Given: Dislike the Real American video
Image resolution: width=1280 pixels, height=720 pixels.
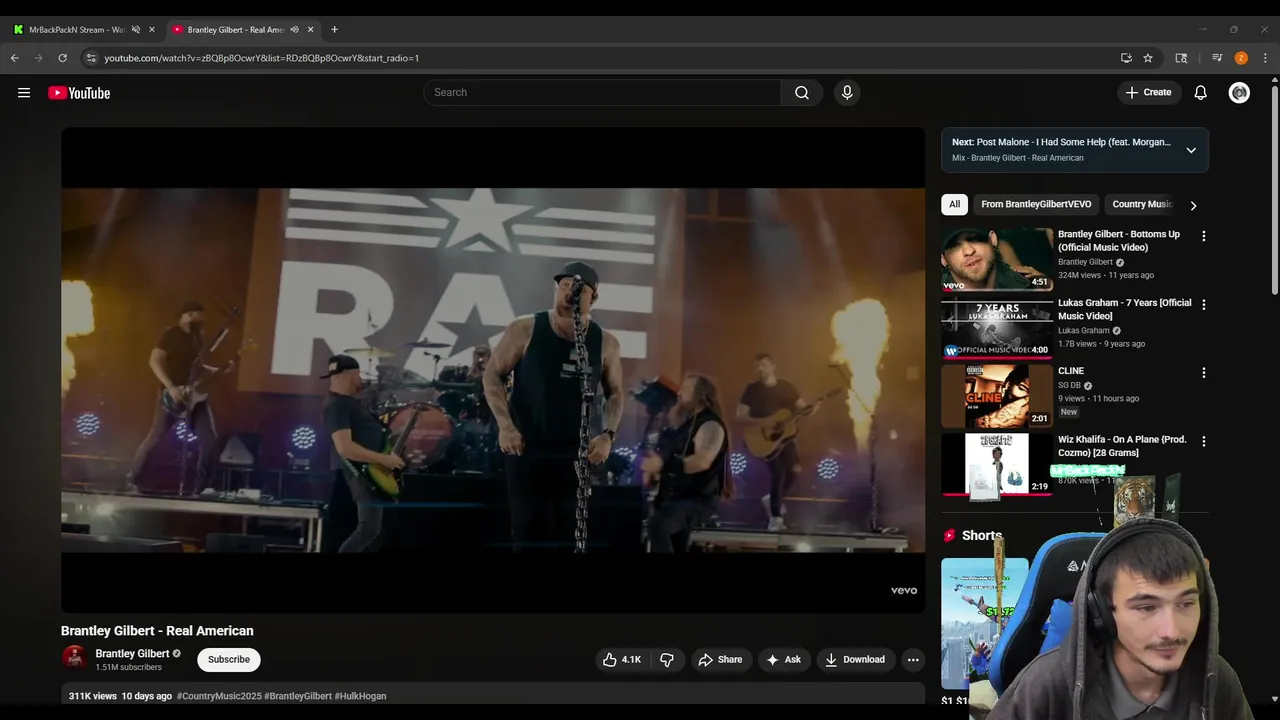Looking at the screenshot, I should click(667, 659).
